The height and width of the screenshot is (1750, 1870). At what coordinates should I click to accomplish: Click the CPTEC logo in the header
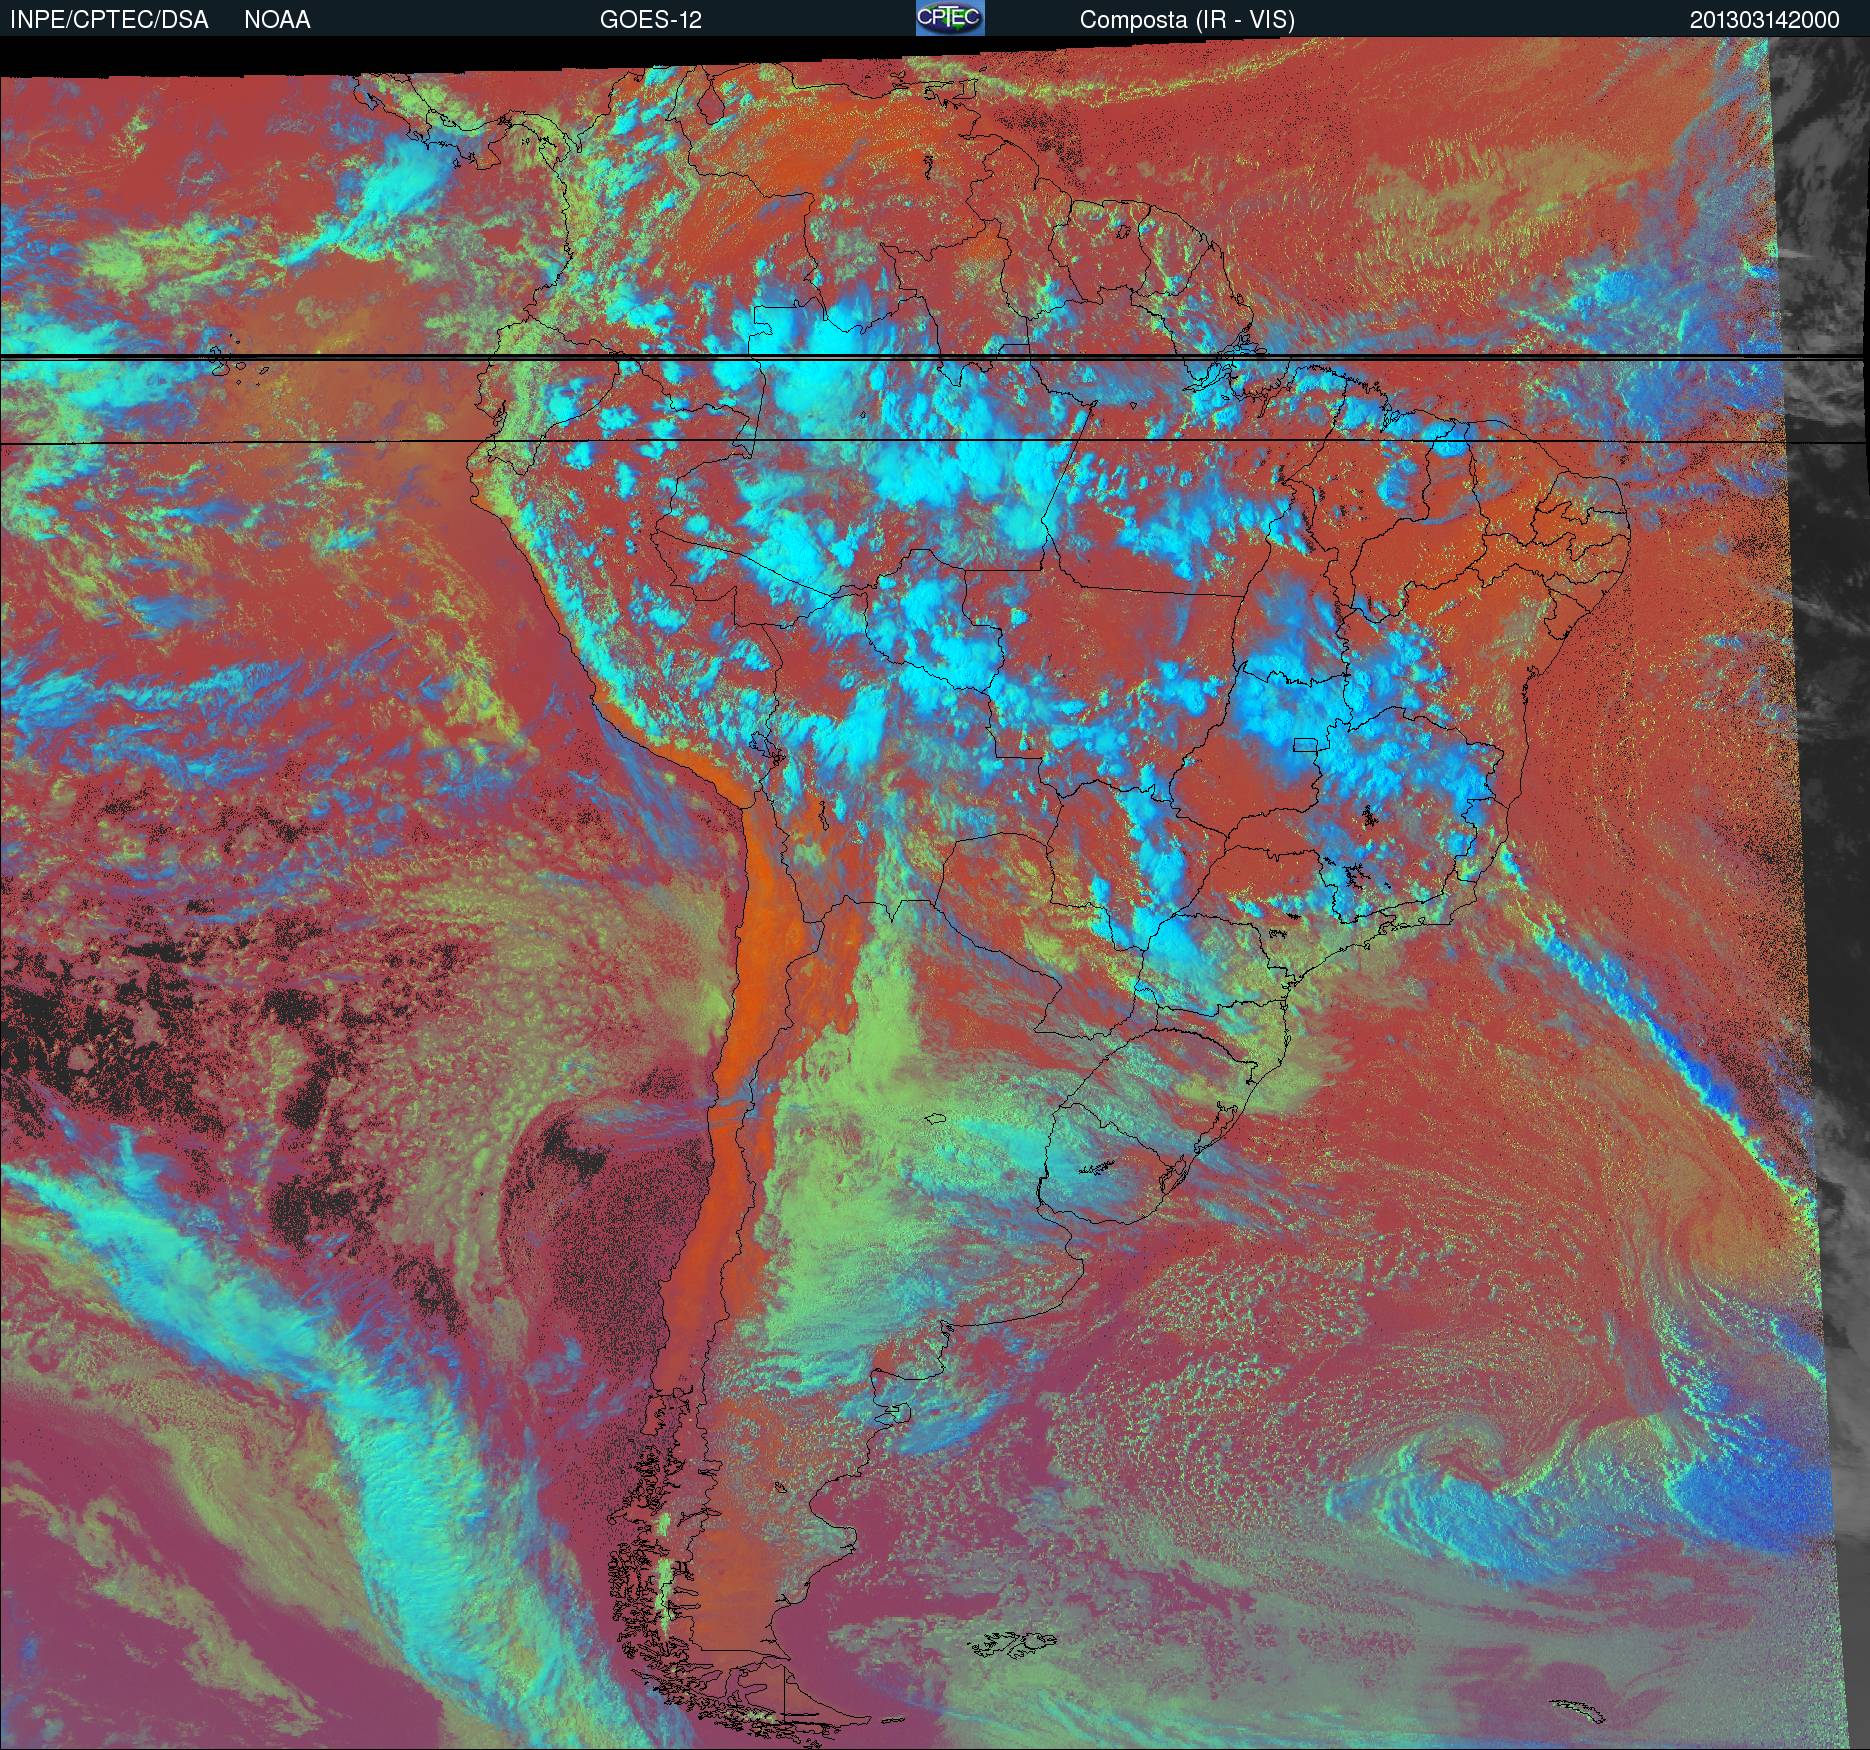point(950,18)
